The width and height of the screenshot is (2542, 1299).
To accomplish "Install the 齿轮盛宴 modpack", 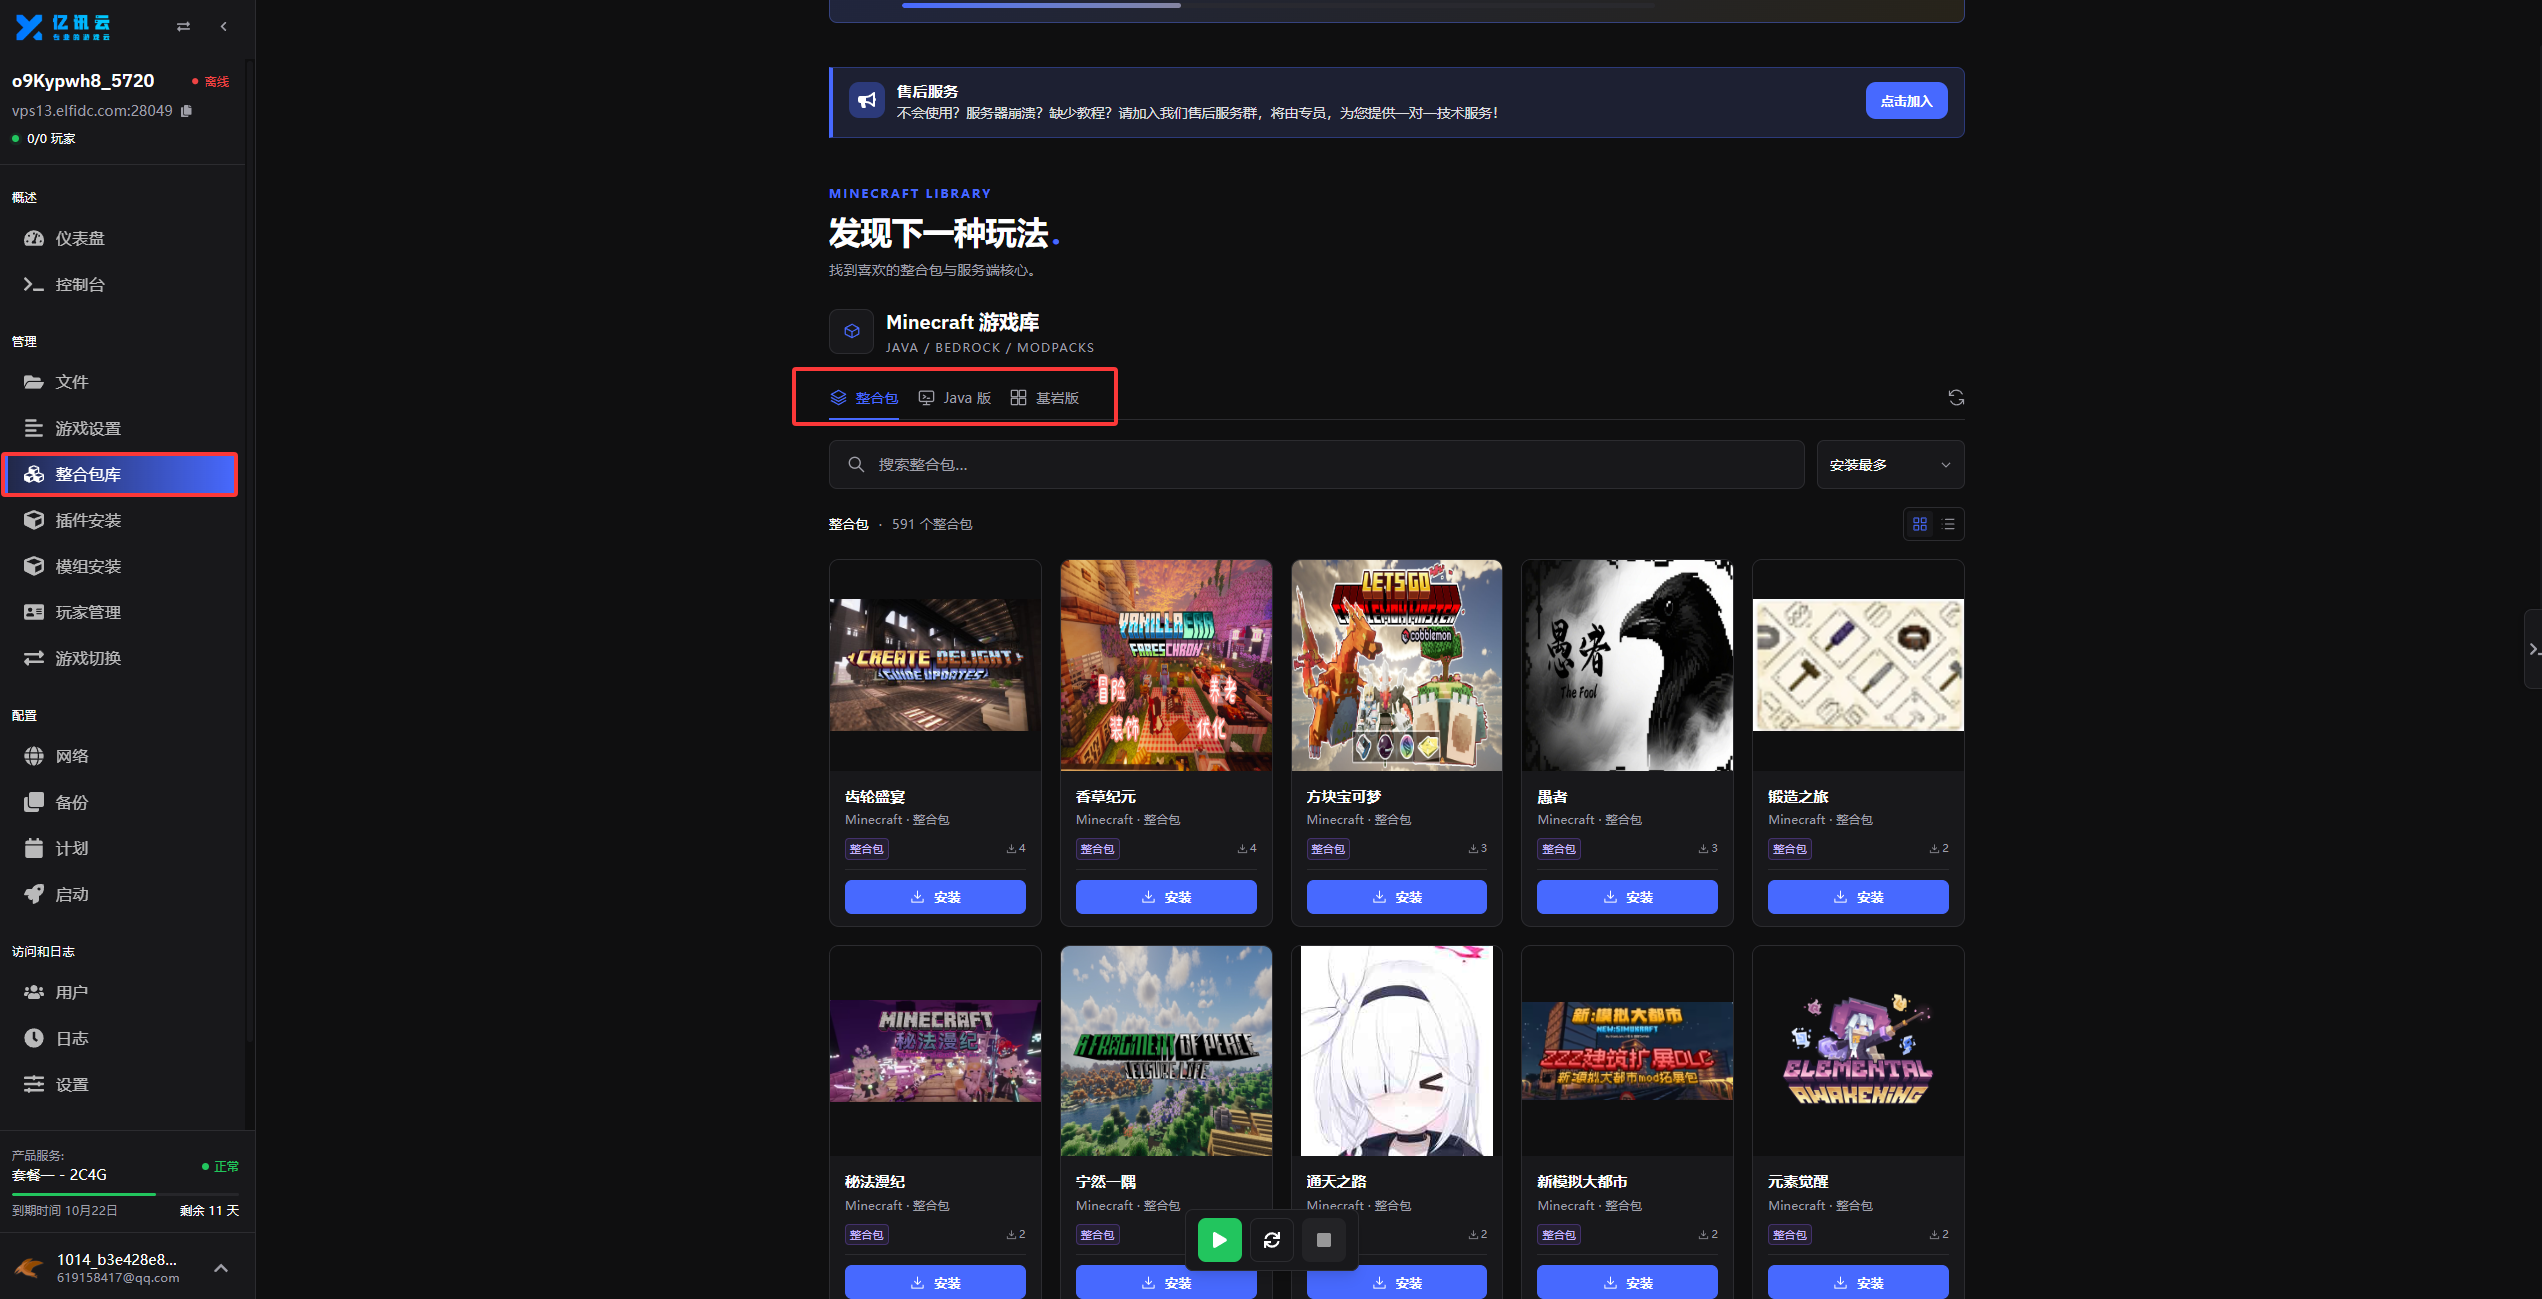I will (x=935, y=897).
